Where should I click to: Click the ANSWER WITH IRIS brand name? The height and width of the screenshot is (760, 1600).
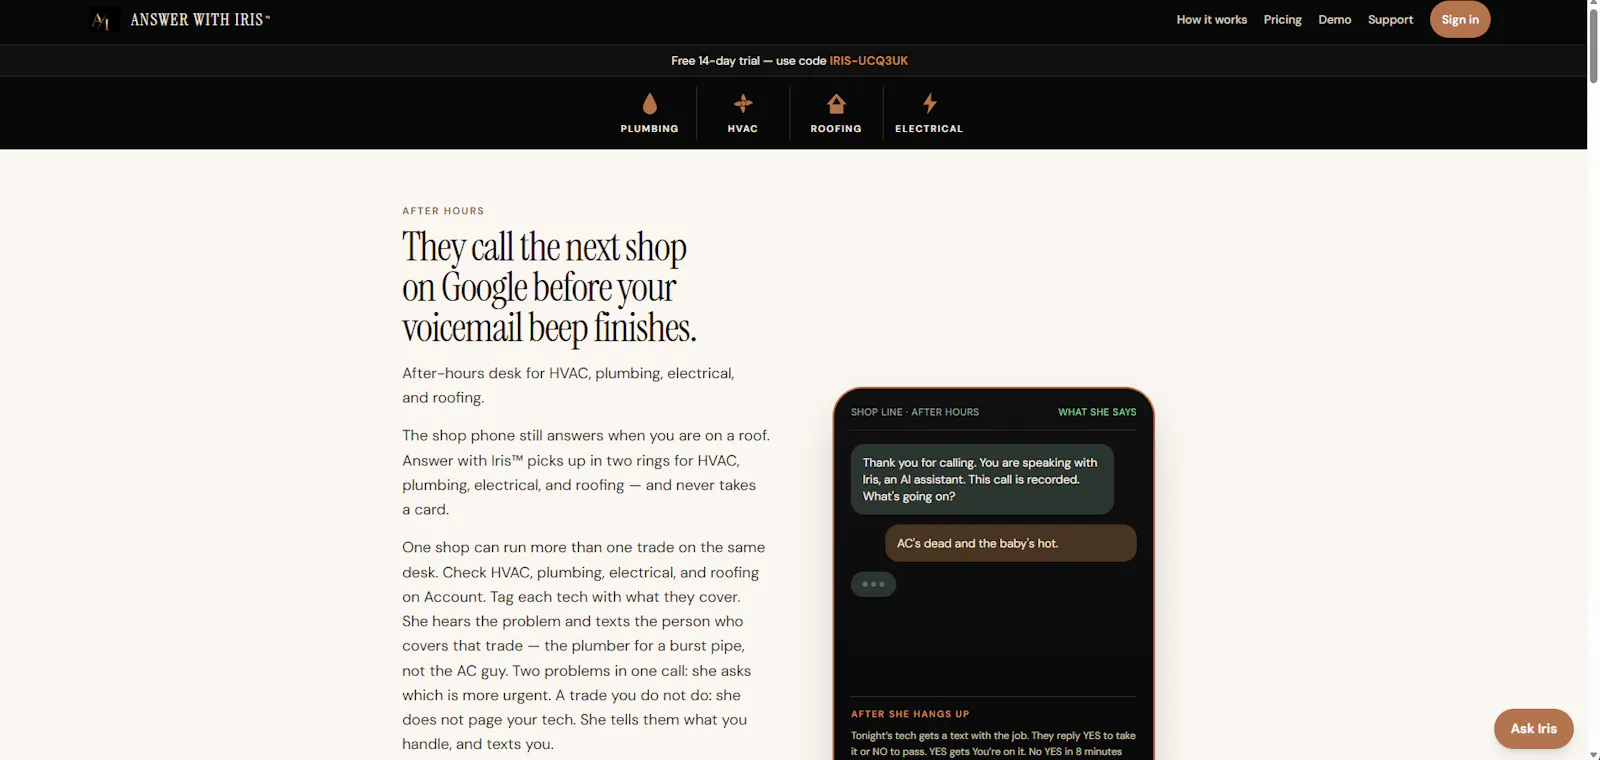pyautogui.click(x=200, y=20)
